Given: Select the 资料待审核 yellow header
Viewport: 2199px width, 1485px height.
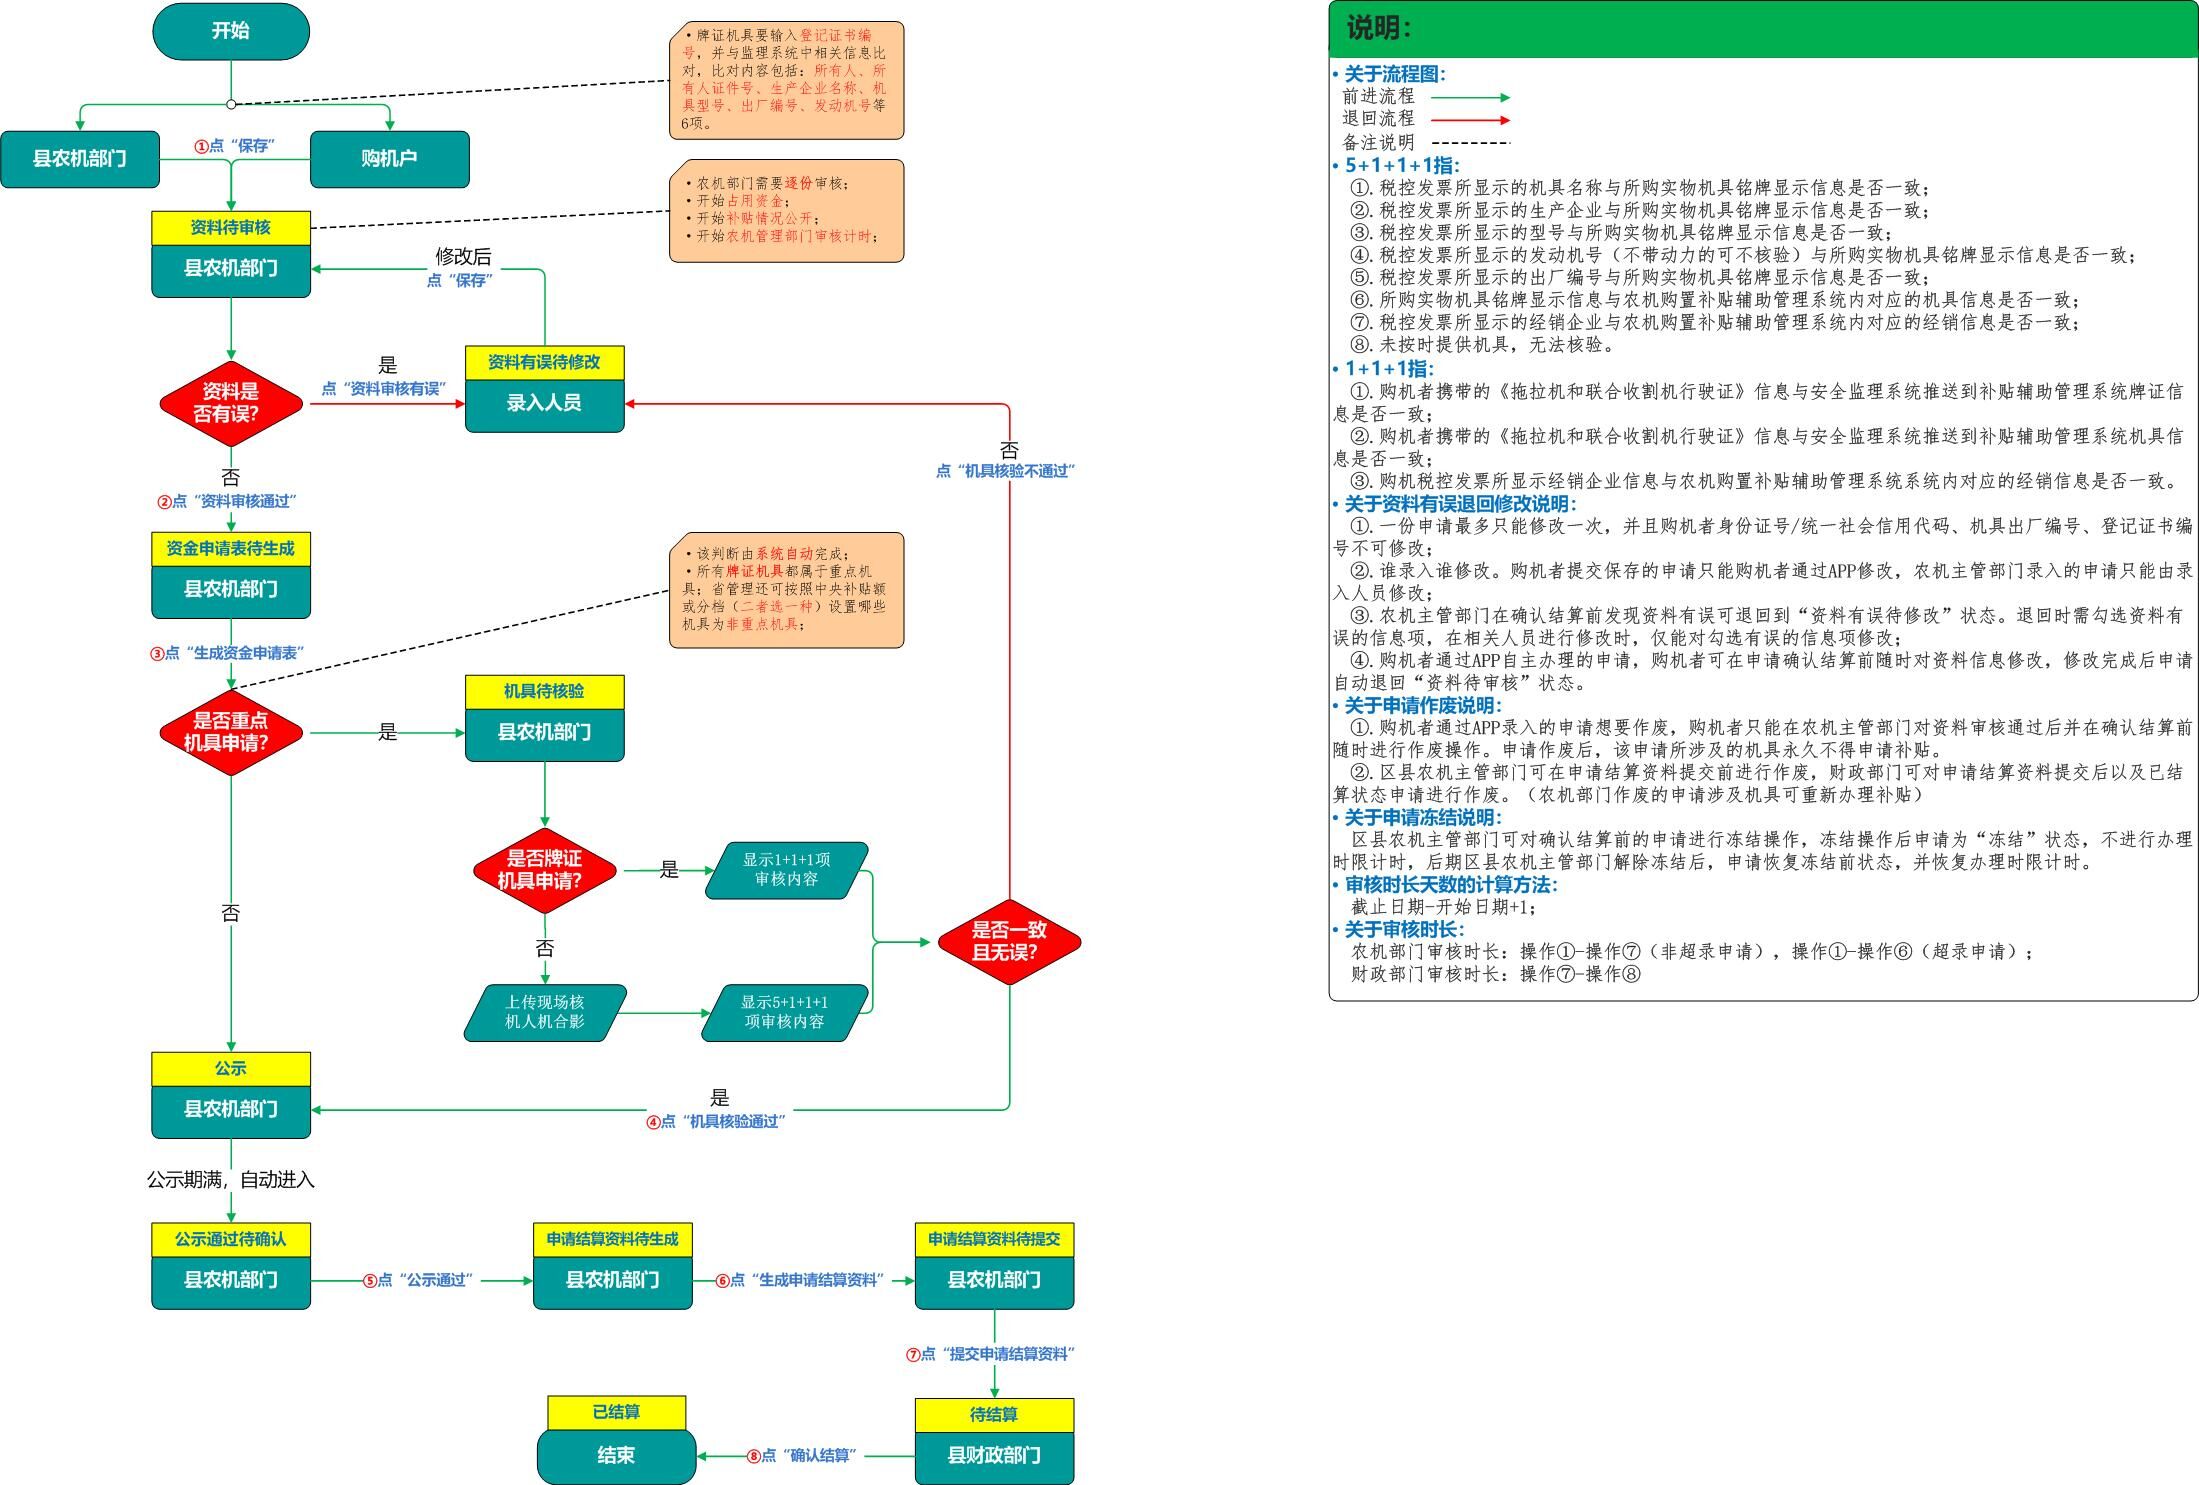Looking at the screenshot, I should [x=230, y=228].
